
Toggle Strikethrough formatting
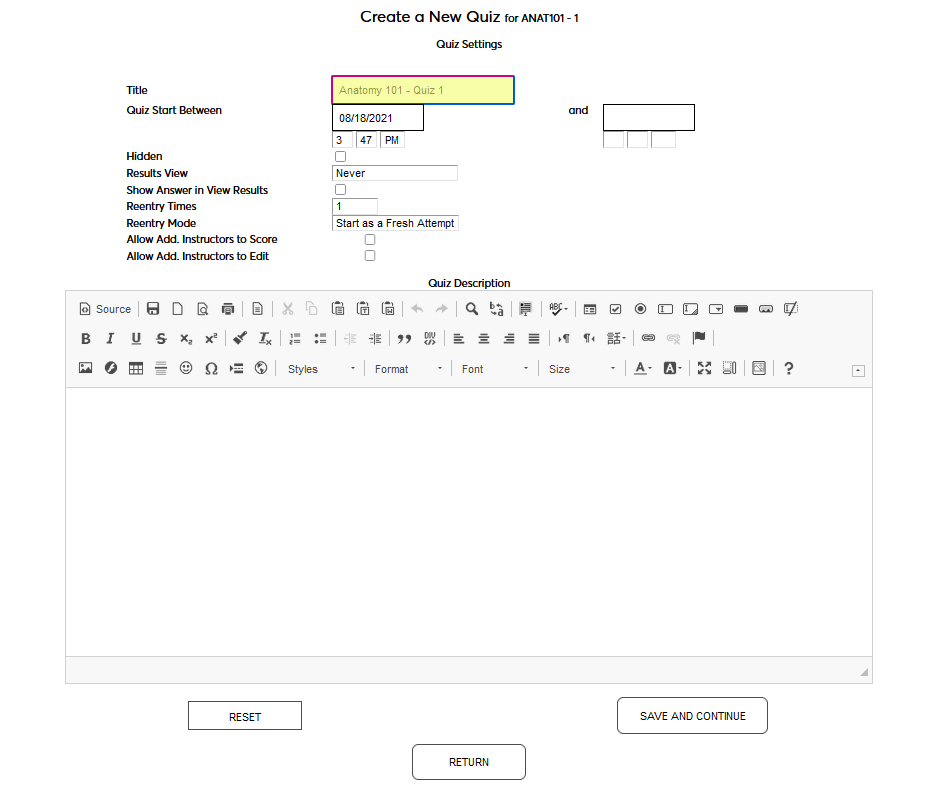[161, 339]
